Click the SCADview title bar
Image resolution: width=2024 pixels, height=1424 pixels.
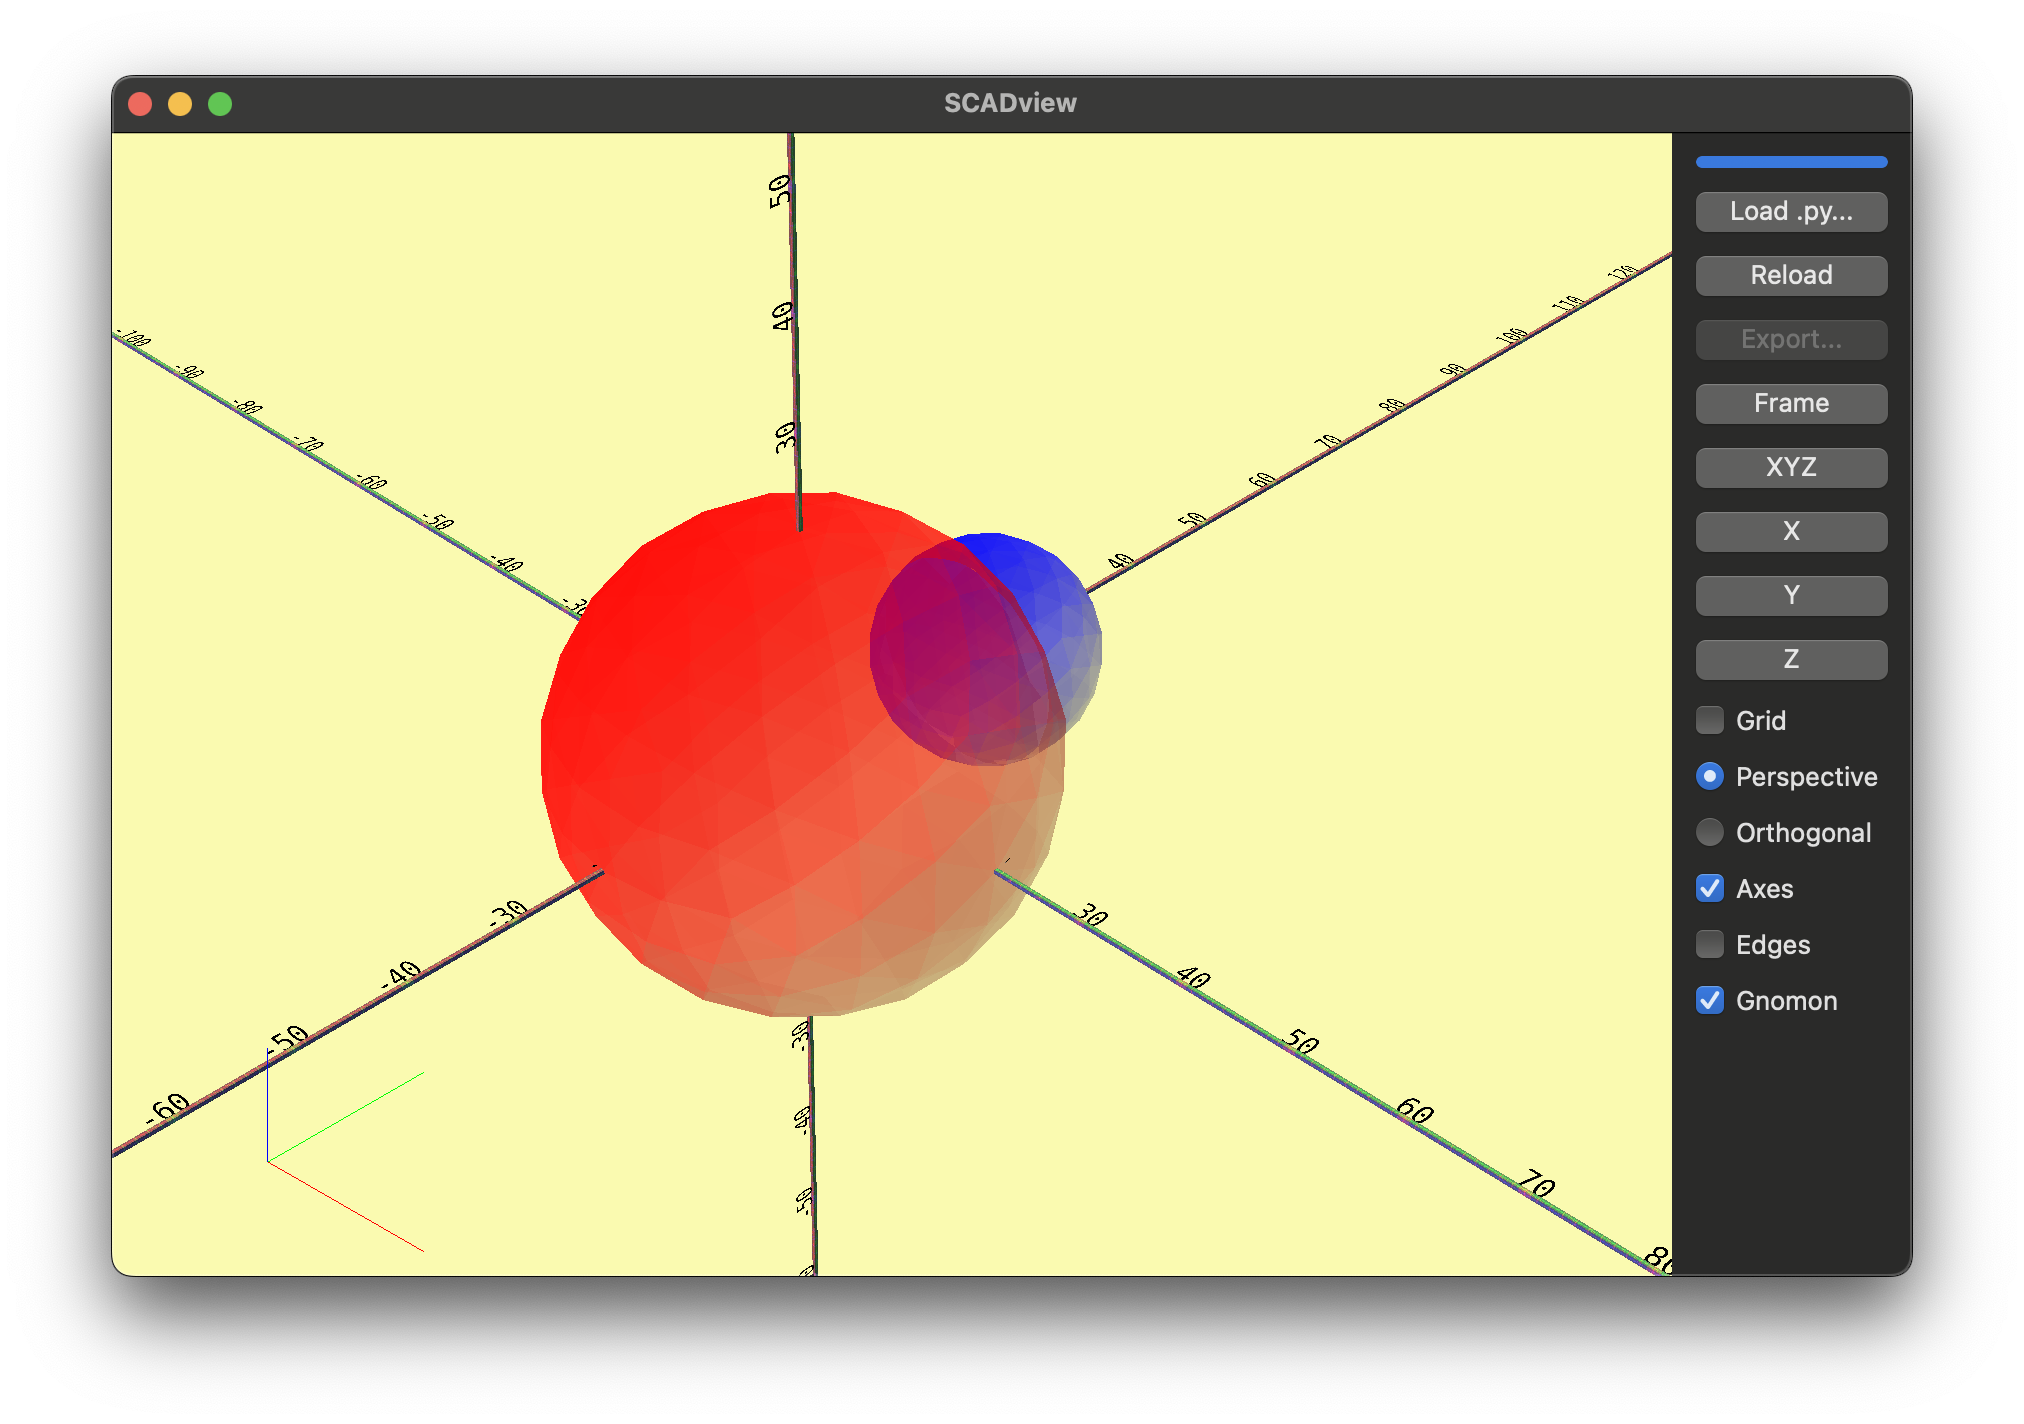coord(1010,104)
